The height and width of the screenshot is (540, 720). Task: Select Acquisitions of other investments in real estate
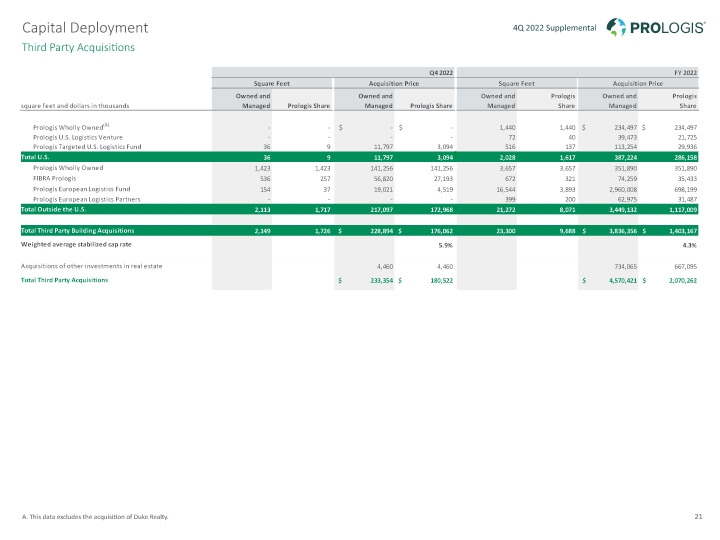click(91, 265)
